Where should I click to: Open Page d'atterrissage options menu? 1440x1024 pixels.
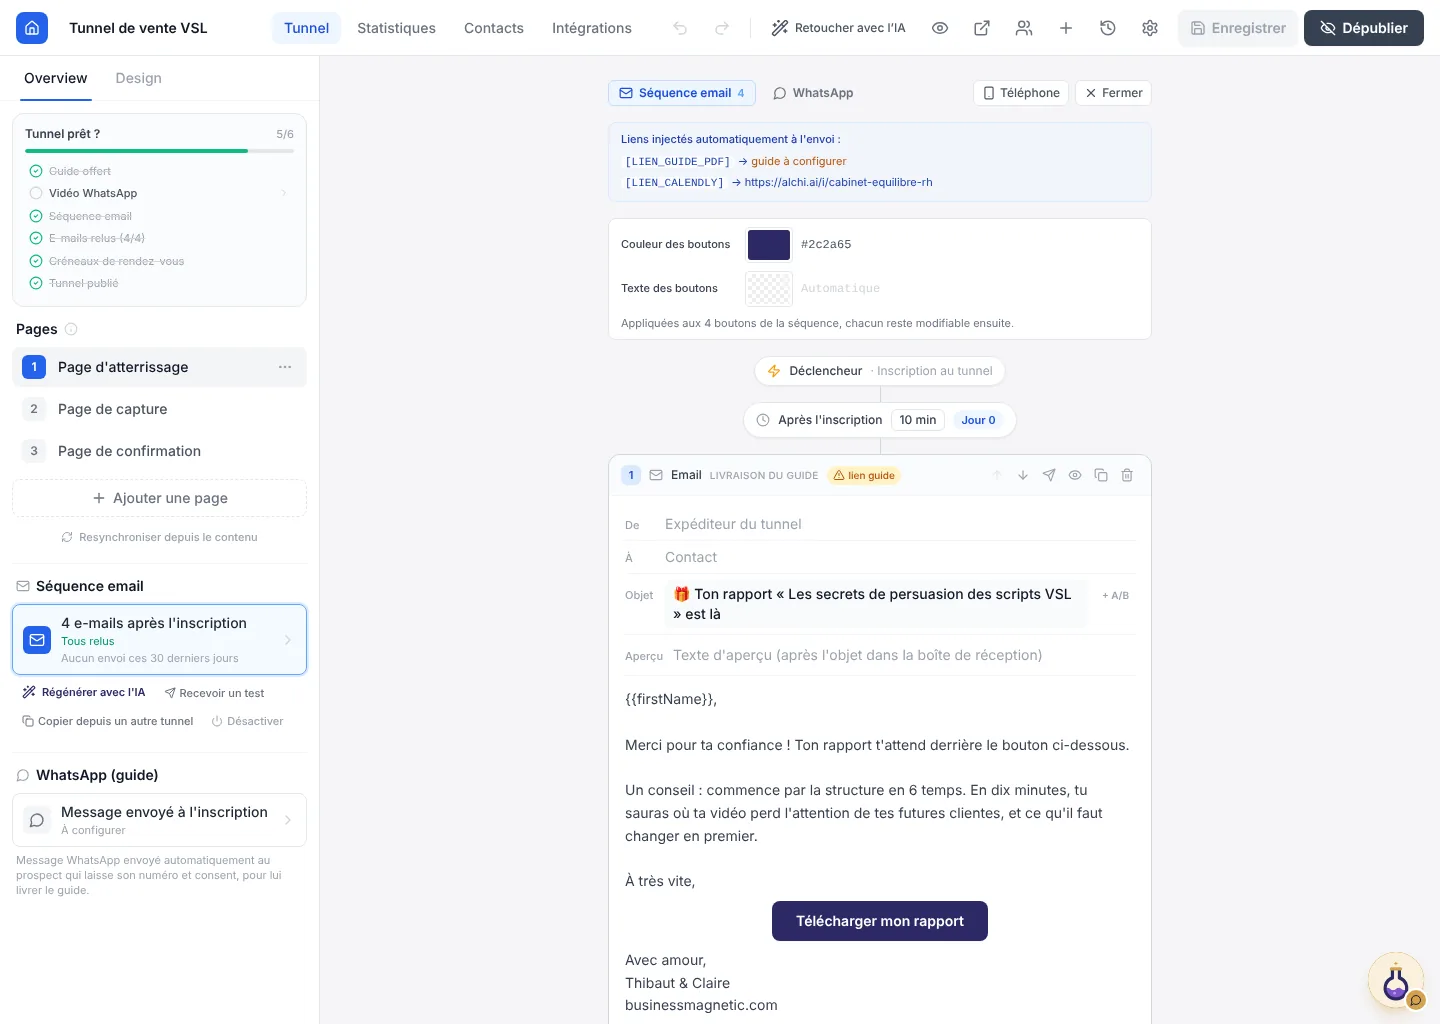click(285, 367)
